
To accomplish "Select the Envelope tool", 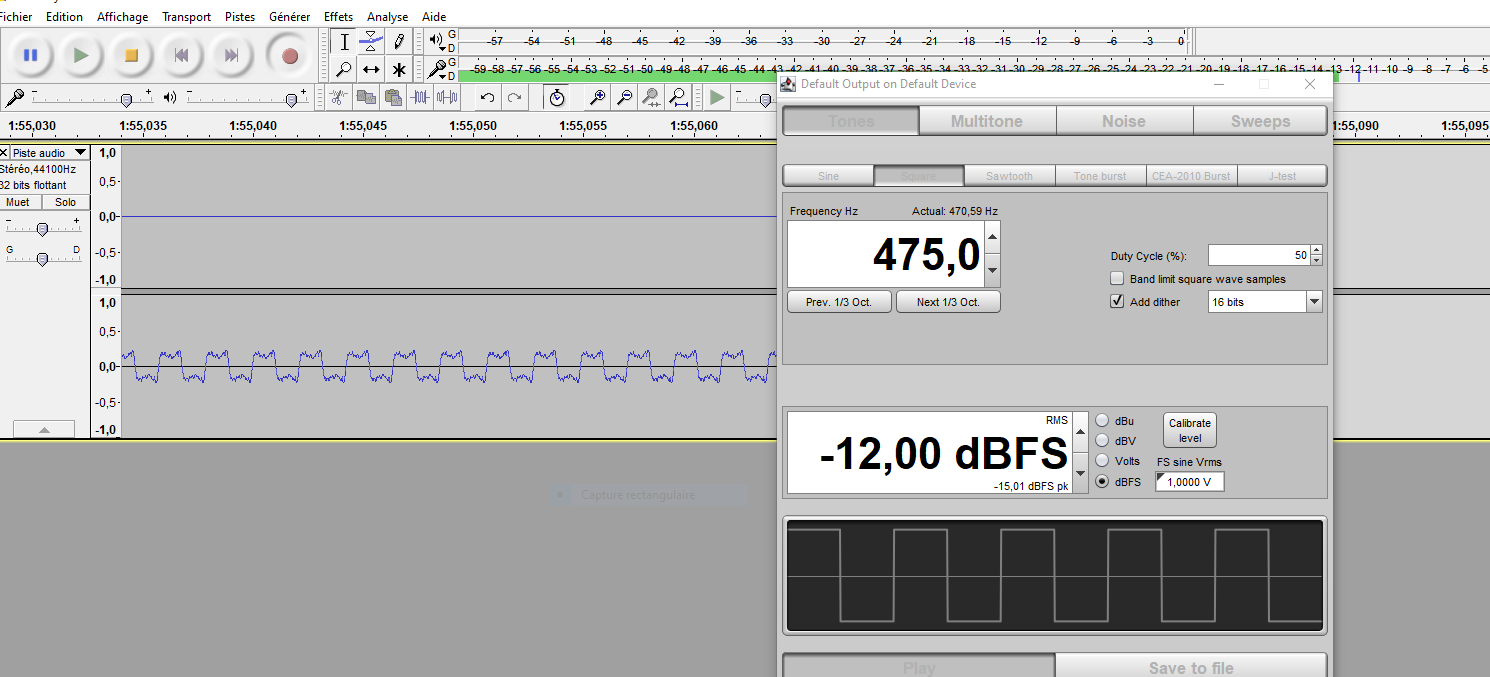I will coord(371,42).
